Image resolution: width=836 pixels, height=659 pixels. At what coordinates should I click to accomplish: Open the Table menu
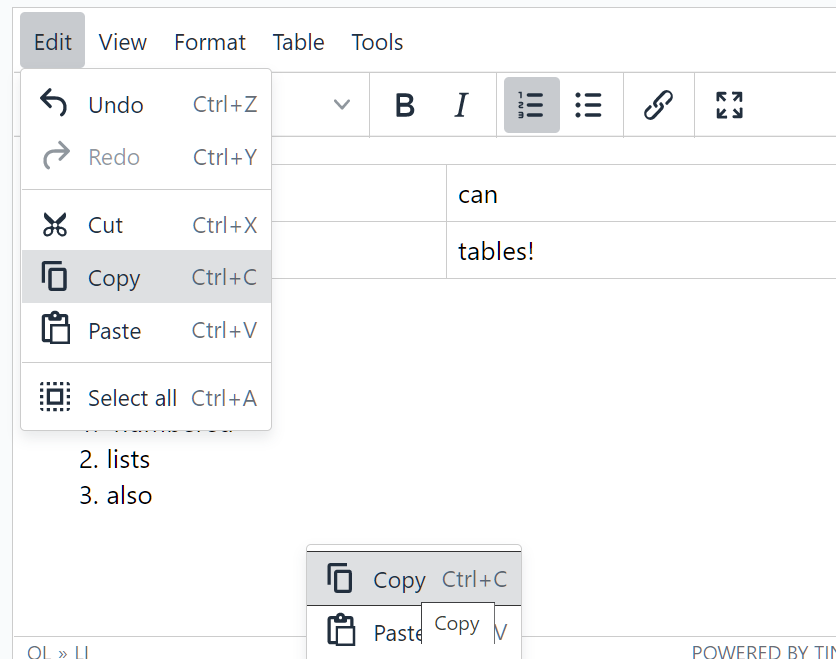tap(298, 42)
